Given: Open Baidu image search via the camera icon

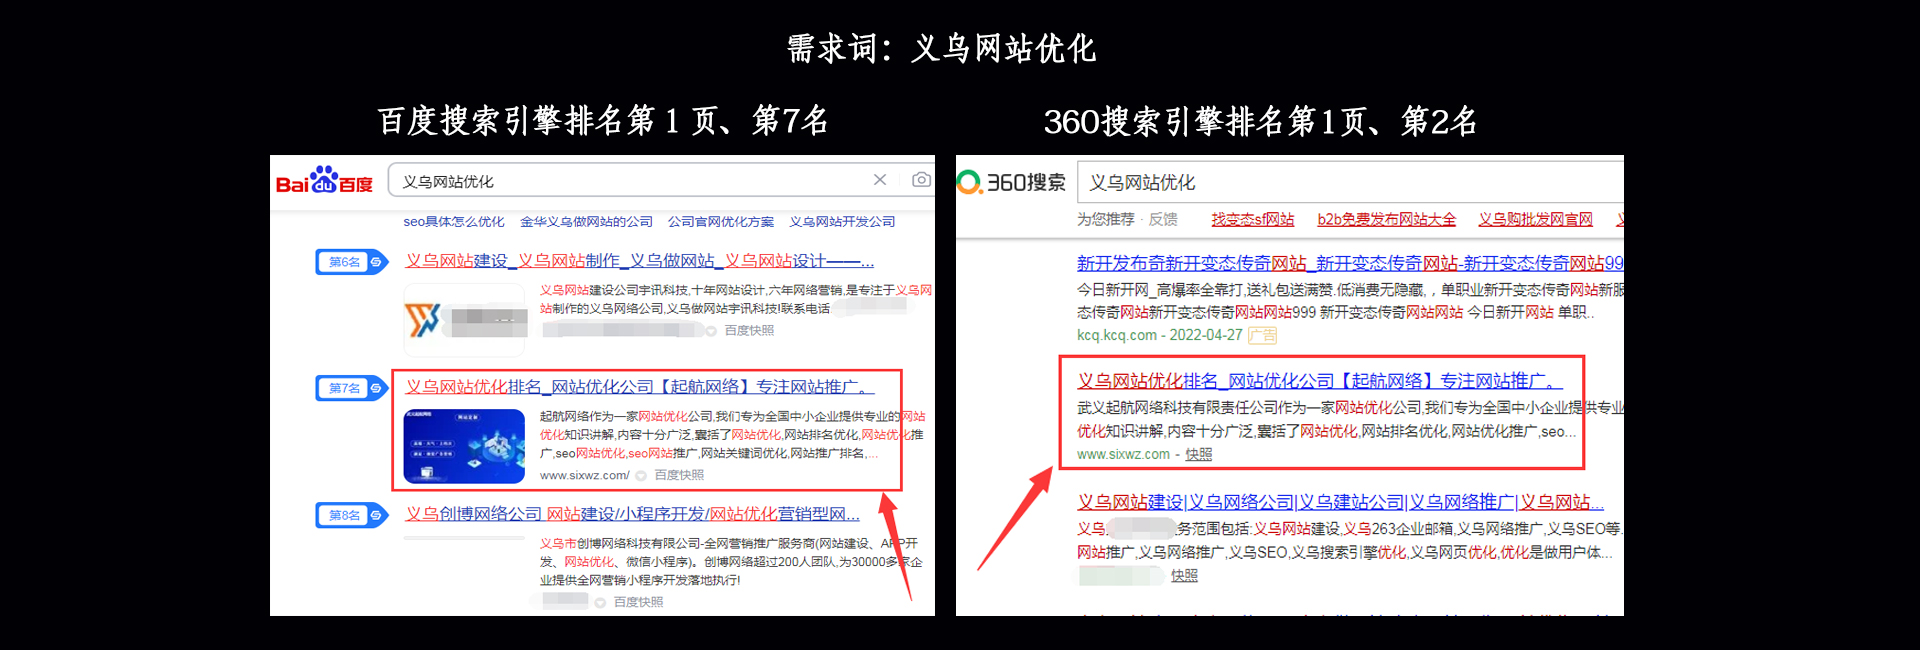Looking at the screenshot, I should pyautogui.click(x=921, y=180).
